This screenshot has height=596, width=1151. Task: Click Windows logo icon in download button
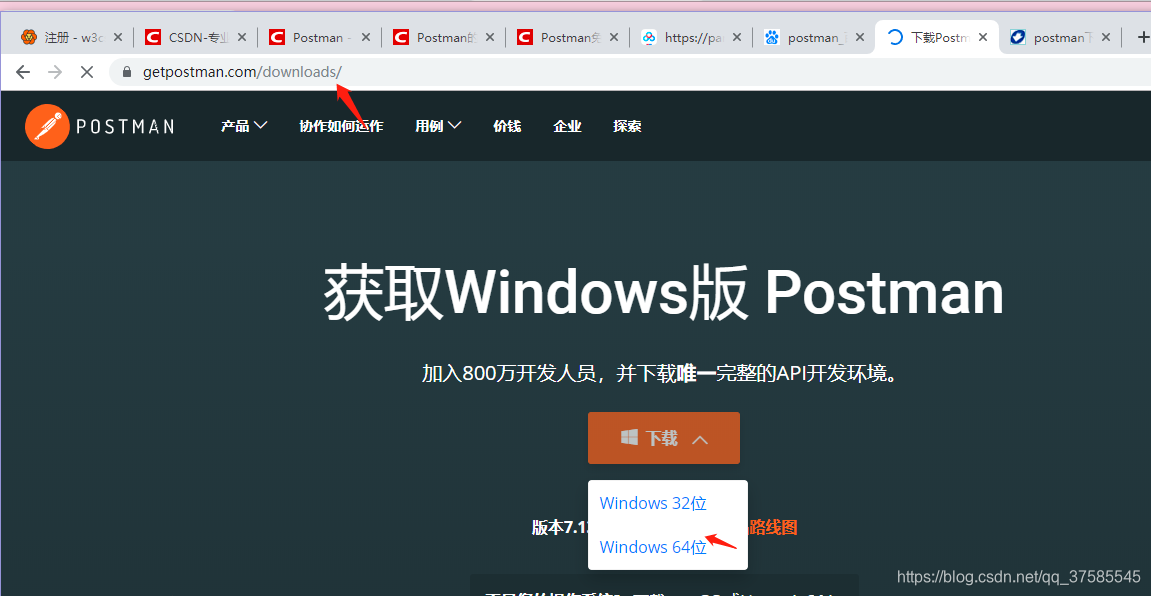[629, 437]
